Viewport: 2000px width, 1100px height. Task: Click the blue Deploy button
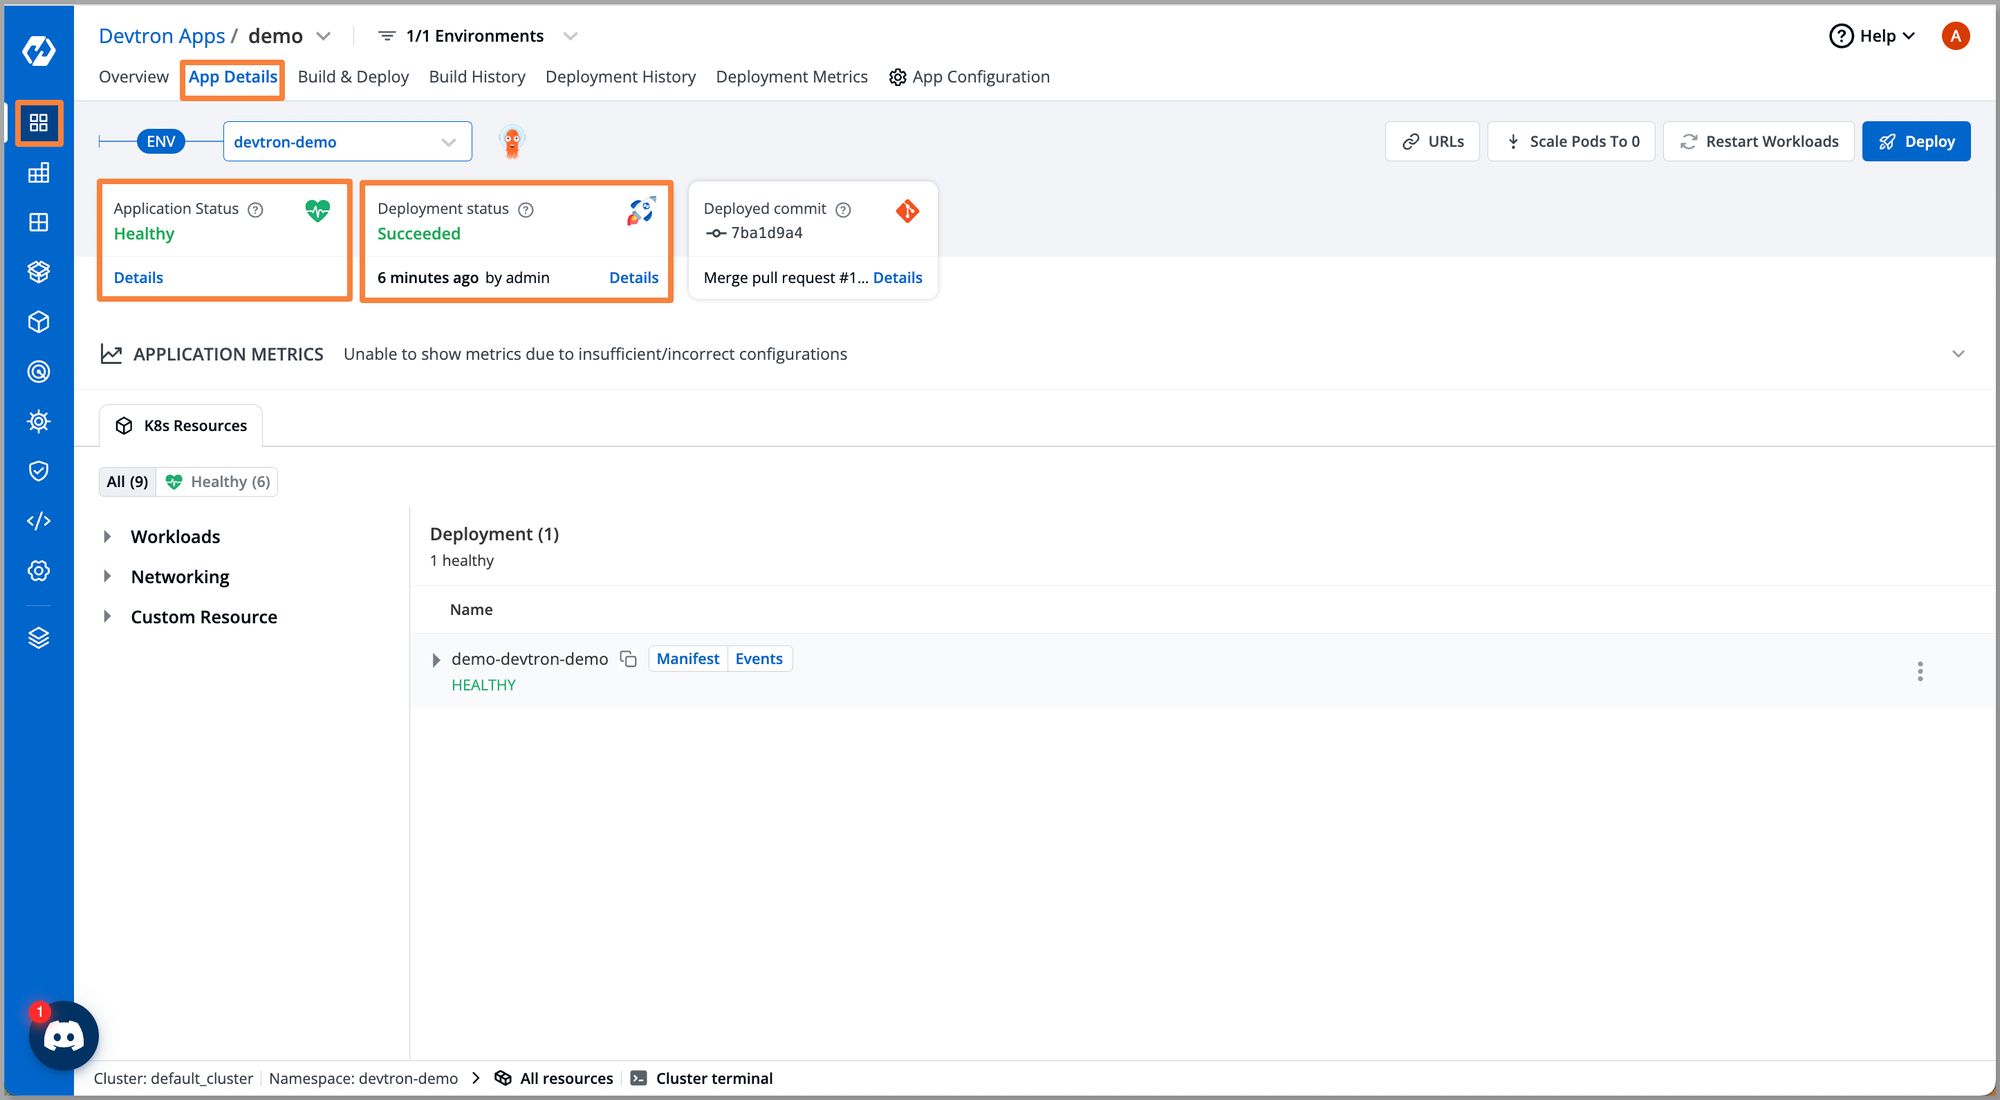pyautogui.click(x=1916, y=142)
